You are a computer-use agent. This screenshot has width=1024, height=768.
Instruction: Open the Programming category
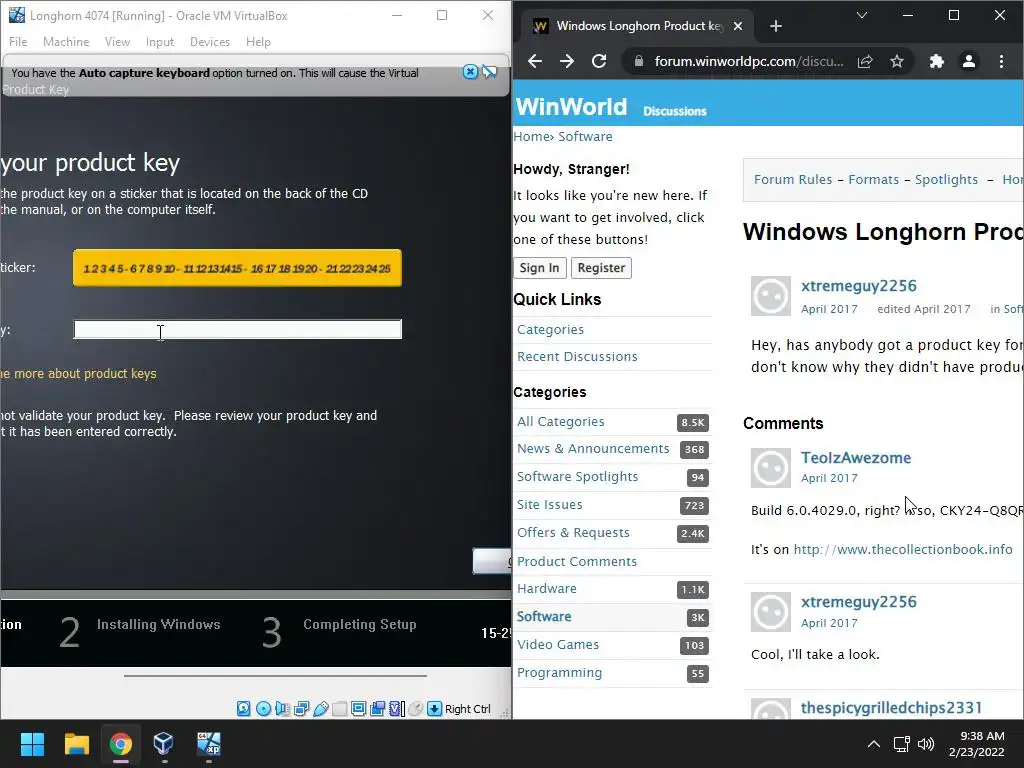click(560, 673)
